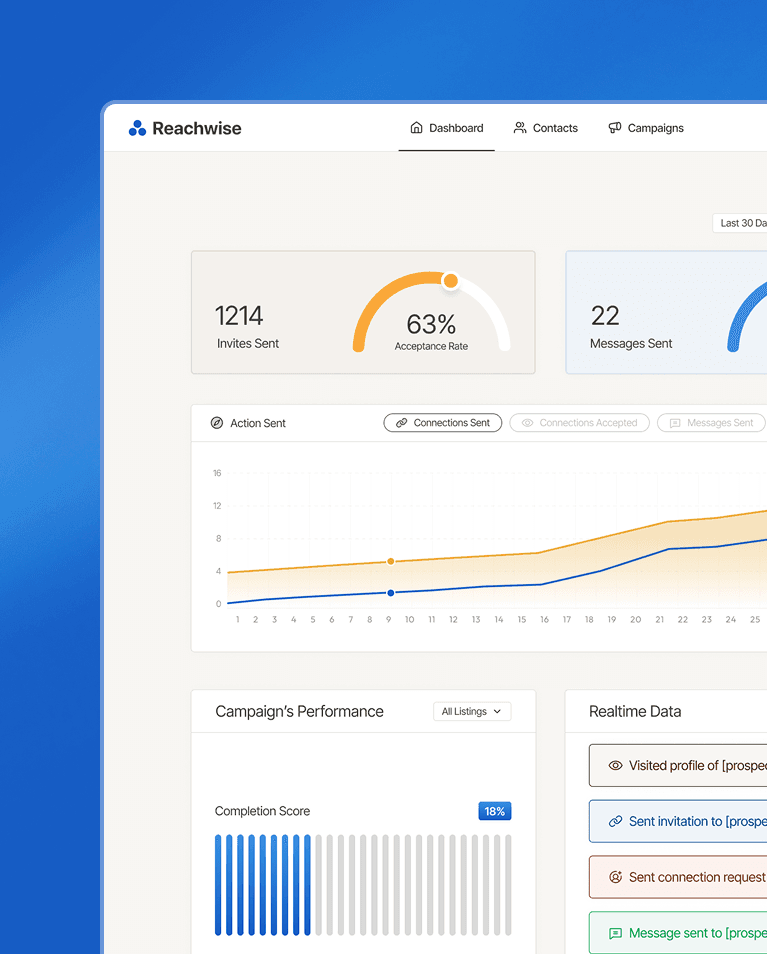Click the eye icon on Visited profile row
Image resolution: width=767 pixels, height=954 pixels.
click(x=615, y=766)
